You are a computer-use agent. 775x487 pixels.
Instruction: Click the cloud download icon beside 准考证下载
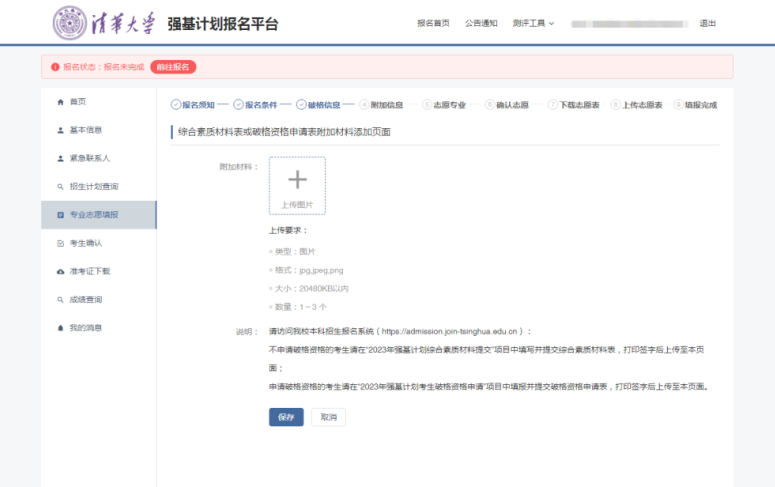coord(60,271)
